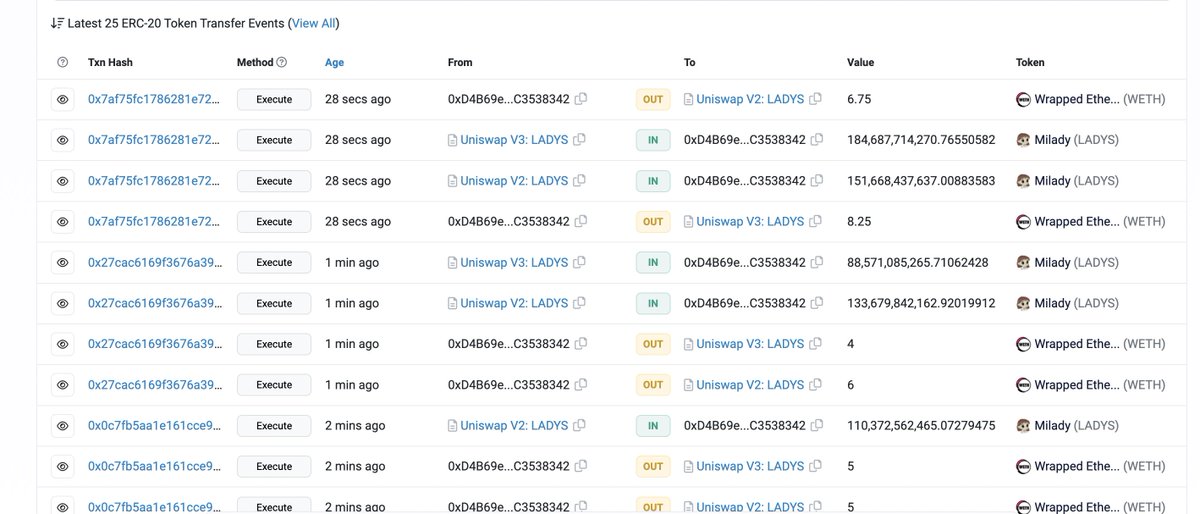1200x514 pixels.
Task: Open txn 0x27cac6169f3676a39 in 88,571,085,265.71062428 row
Action: pyautogui.click(x=155, y=263)
